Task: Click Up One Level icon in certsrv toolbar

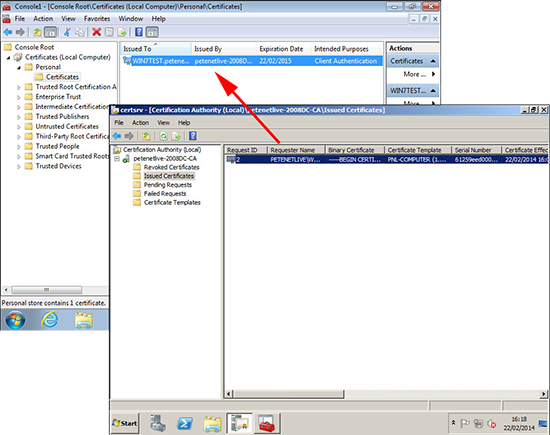Action: pos(146,136)
